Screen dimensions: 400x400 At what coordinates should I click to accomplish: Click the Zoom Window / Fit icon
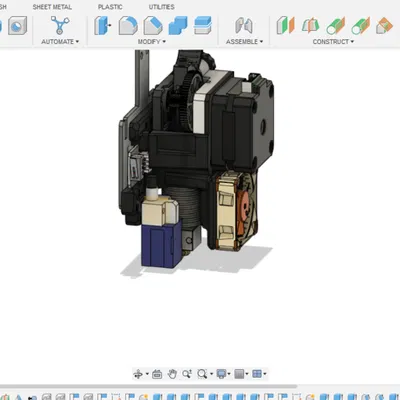click(202, 374)
